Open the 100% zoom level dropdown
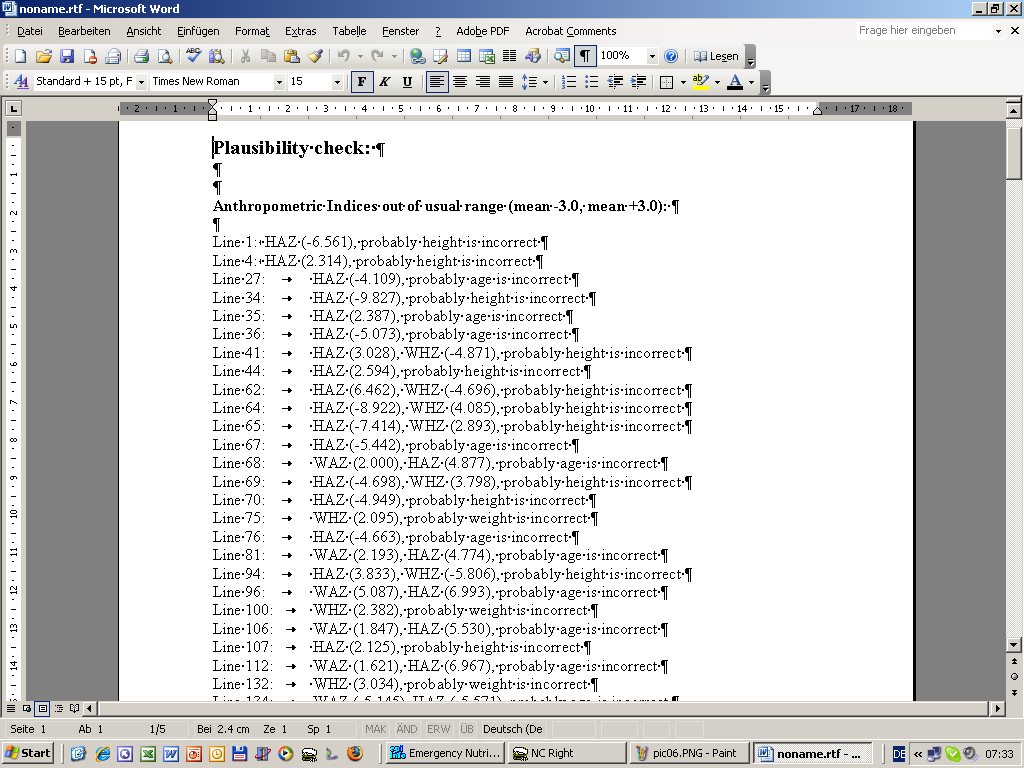The width and height of the screenshot is (1024, 768). [x=652, y=57]
